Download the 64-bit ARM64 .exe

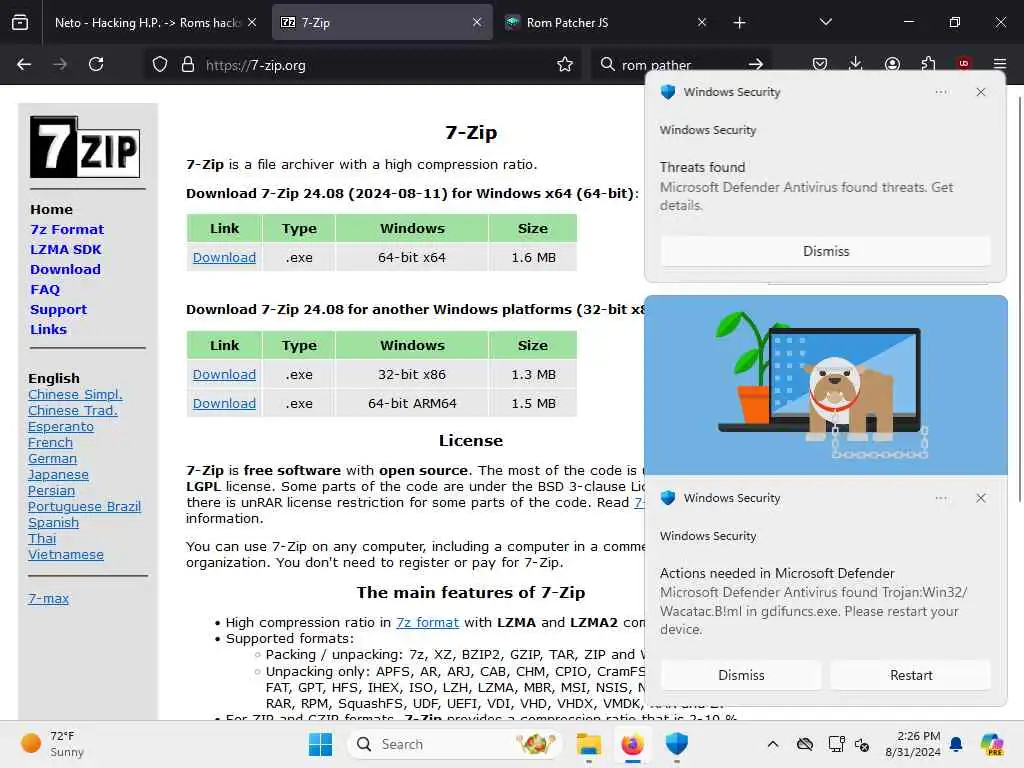coord(224,403)
